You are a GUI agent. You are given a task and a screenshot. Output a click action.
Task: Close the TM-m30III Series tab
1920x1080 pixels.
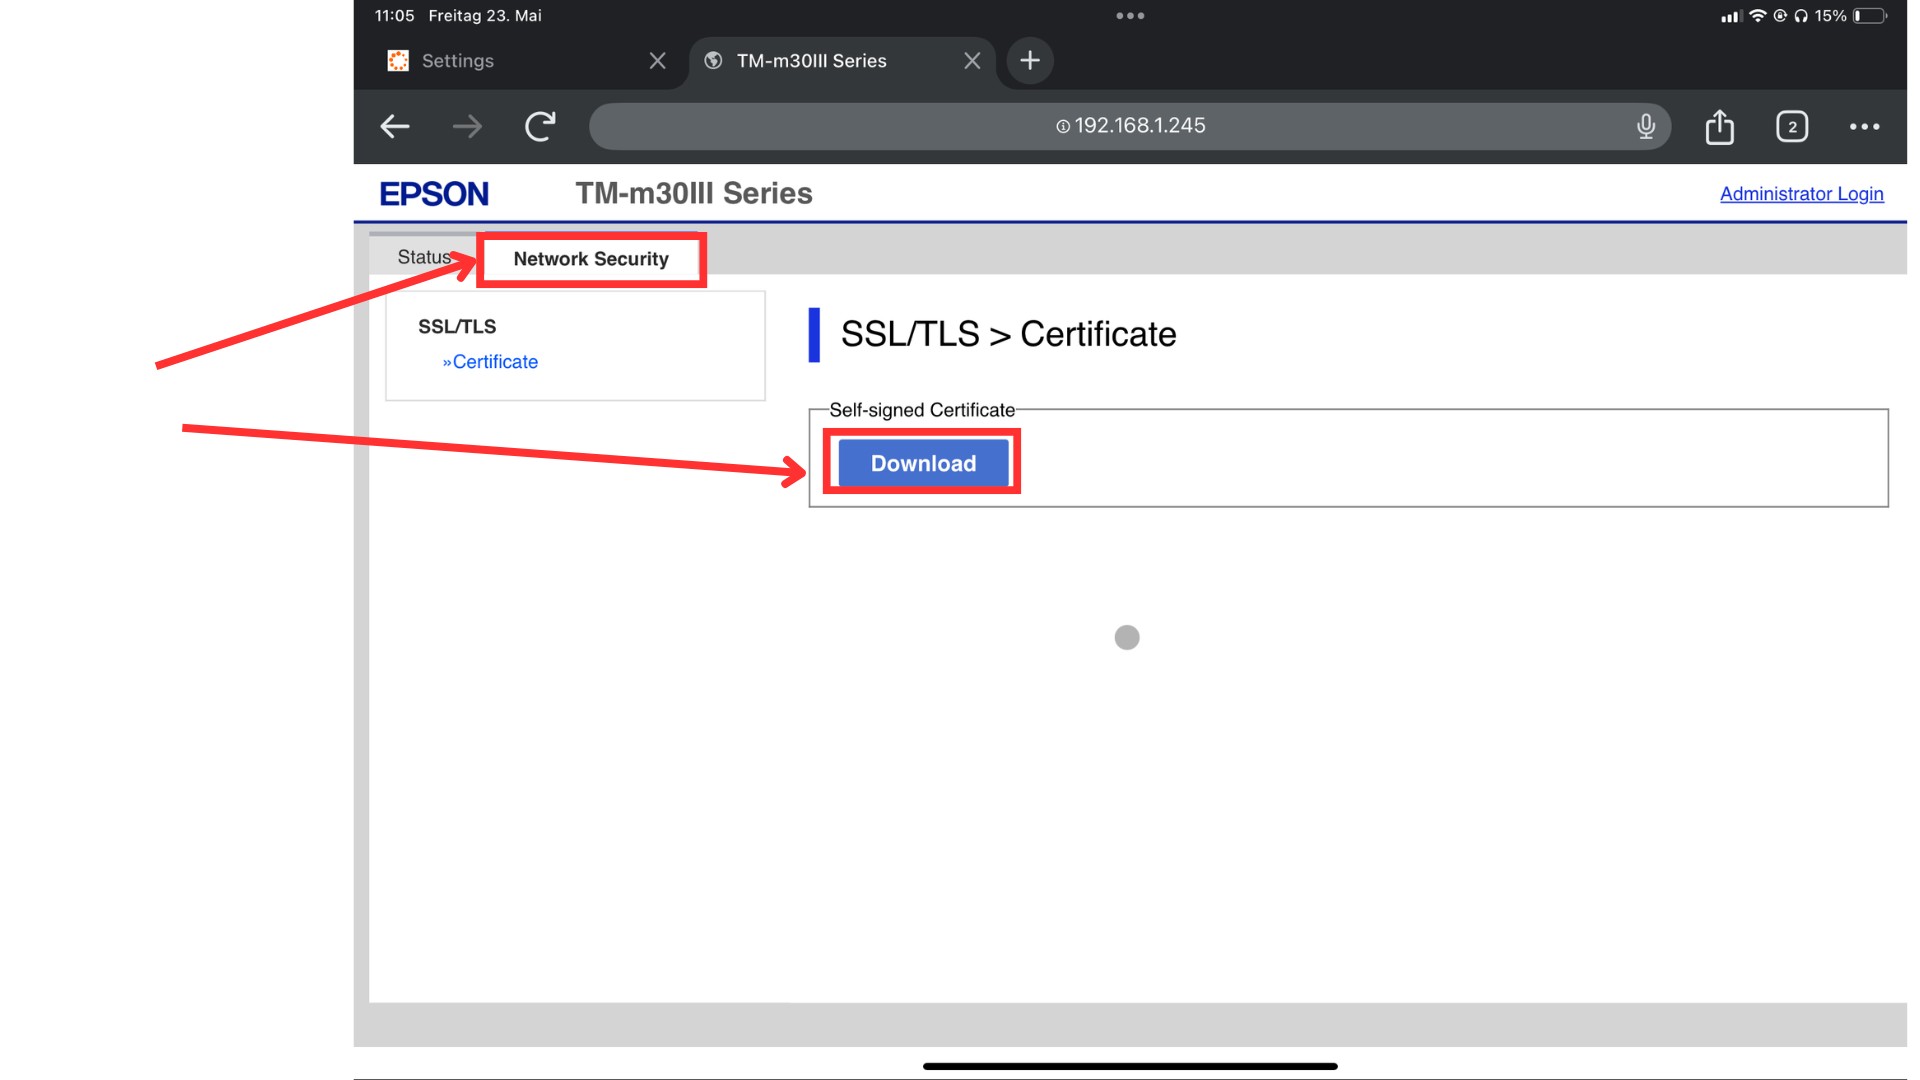coord(971,60)
